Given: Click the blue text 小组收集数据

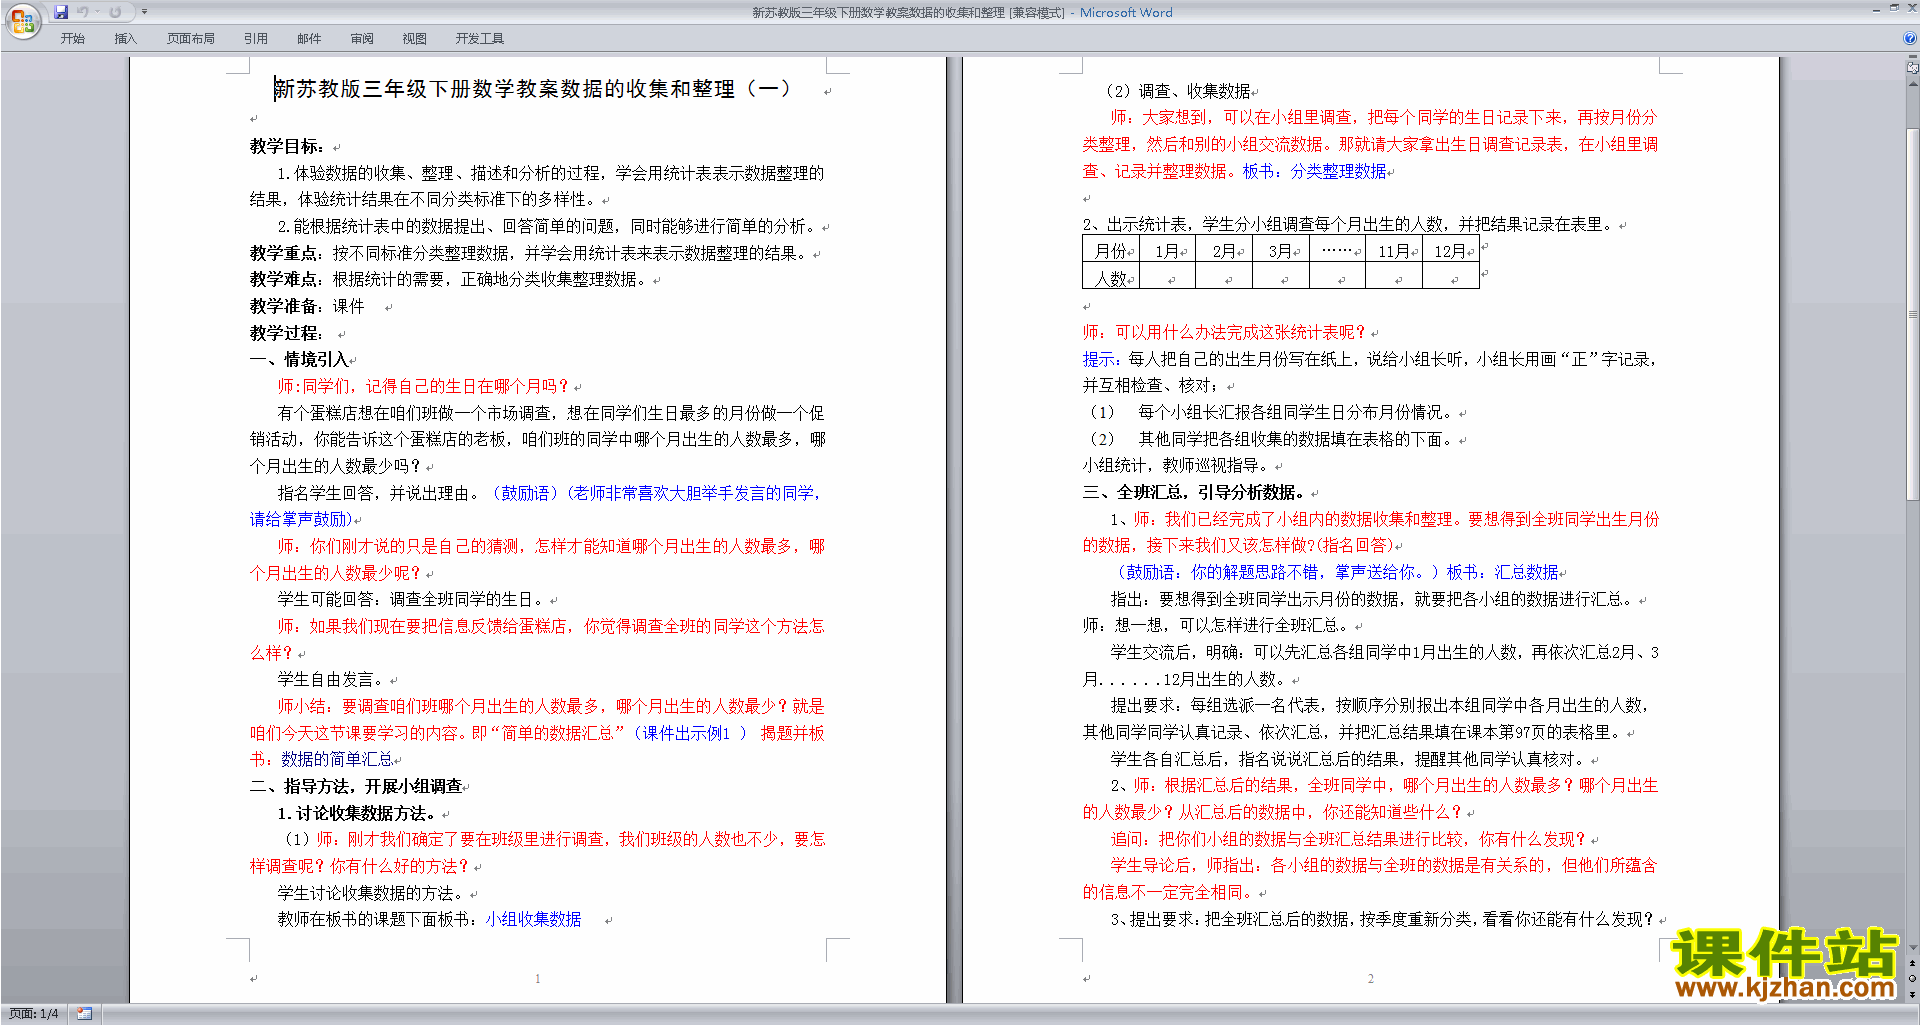Looking at the screenshot, I should coord(533,919).
